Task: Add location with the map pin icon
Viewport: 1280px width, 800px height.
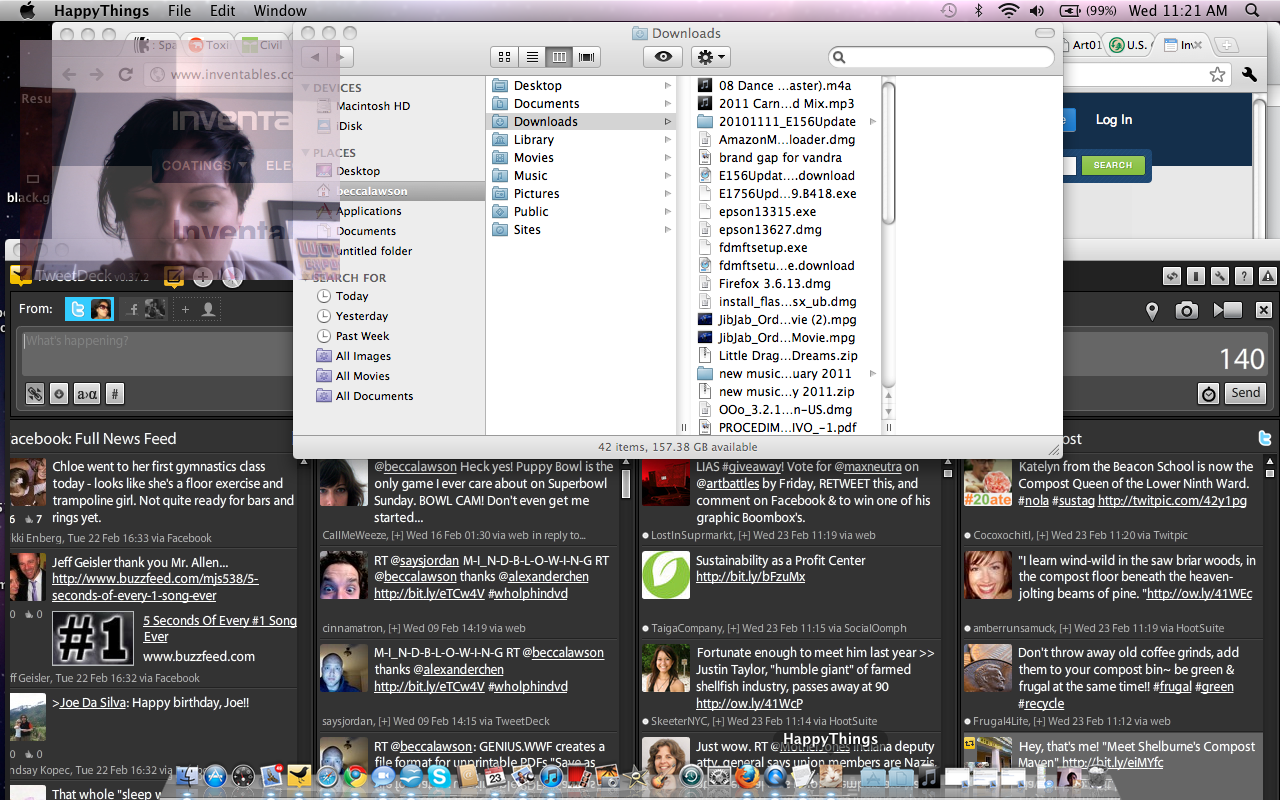Action: (x=1152, y=311)
